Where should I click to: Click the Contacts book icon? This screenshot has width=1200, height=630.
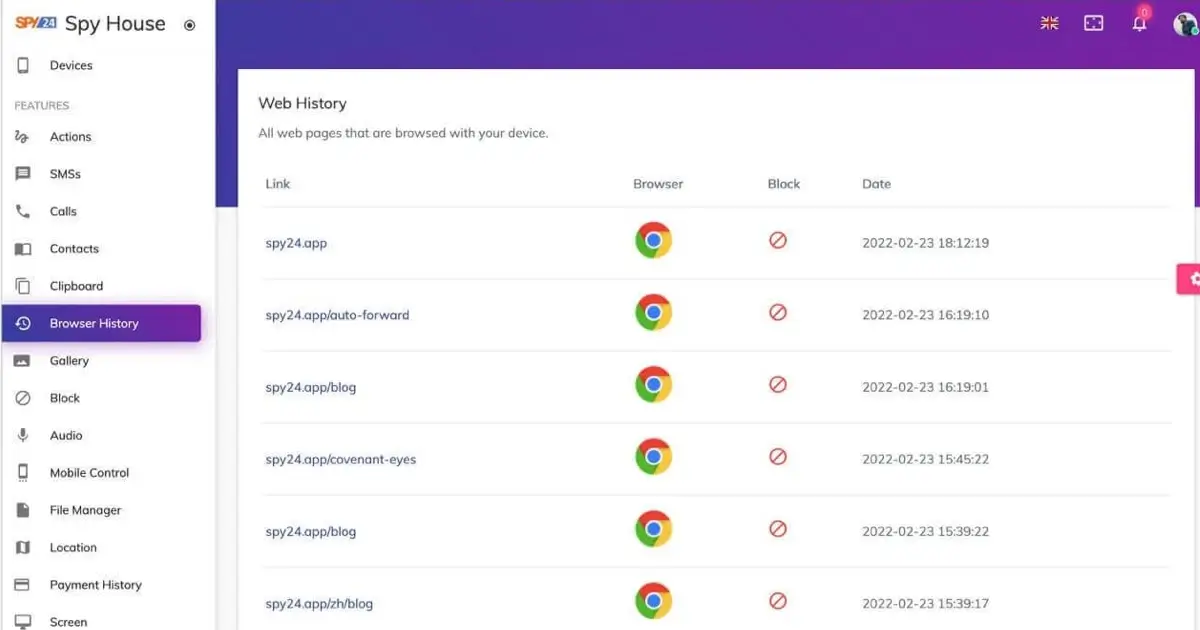(x=23, y=249)
